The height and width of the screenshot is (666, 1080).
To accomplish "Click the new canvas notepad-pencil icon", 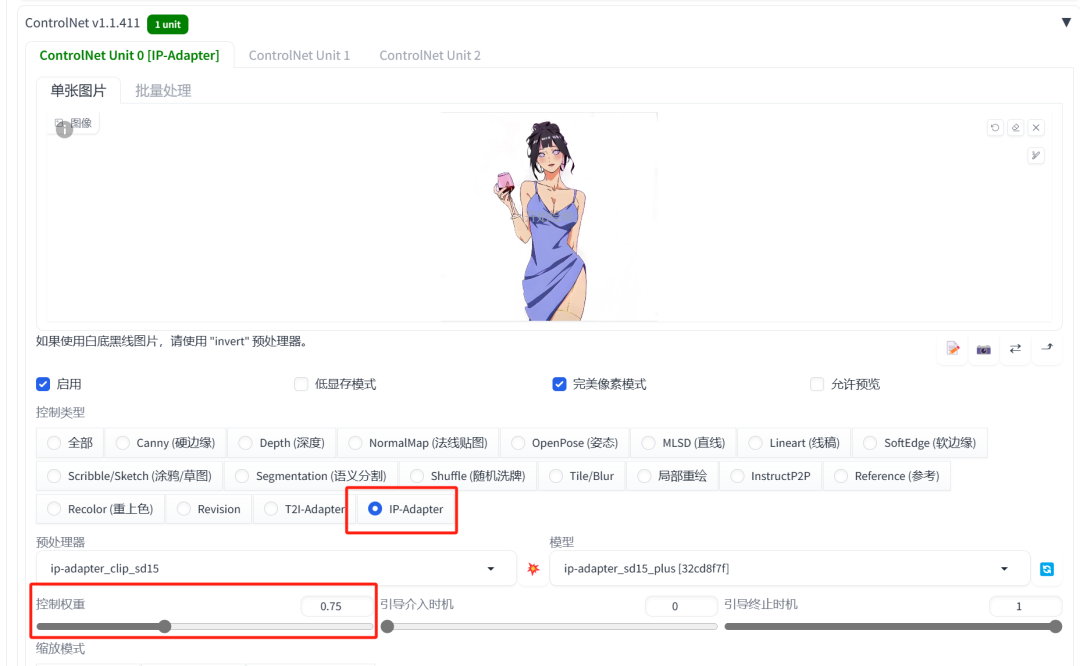I will 953,349.
